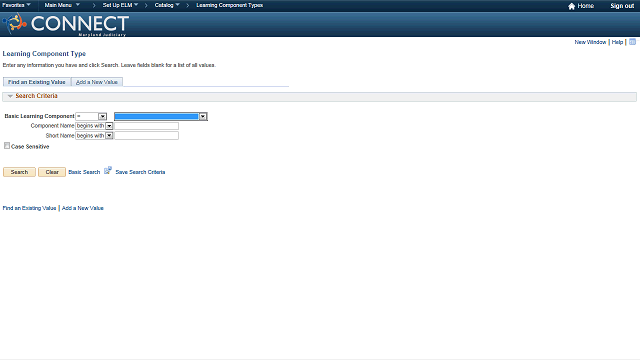Expand the Main Menu dropdown
This screenshot has height=360, width=640.
tap(62, 5)
